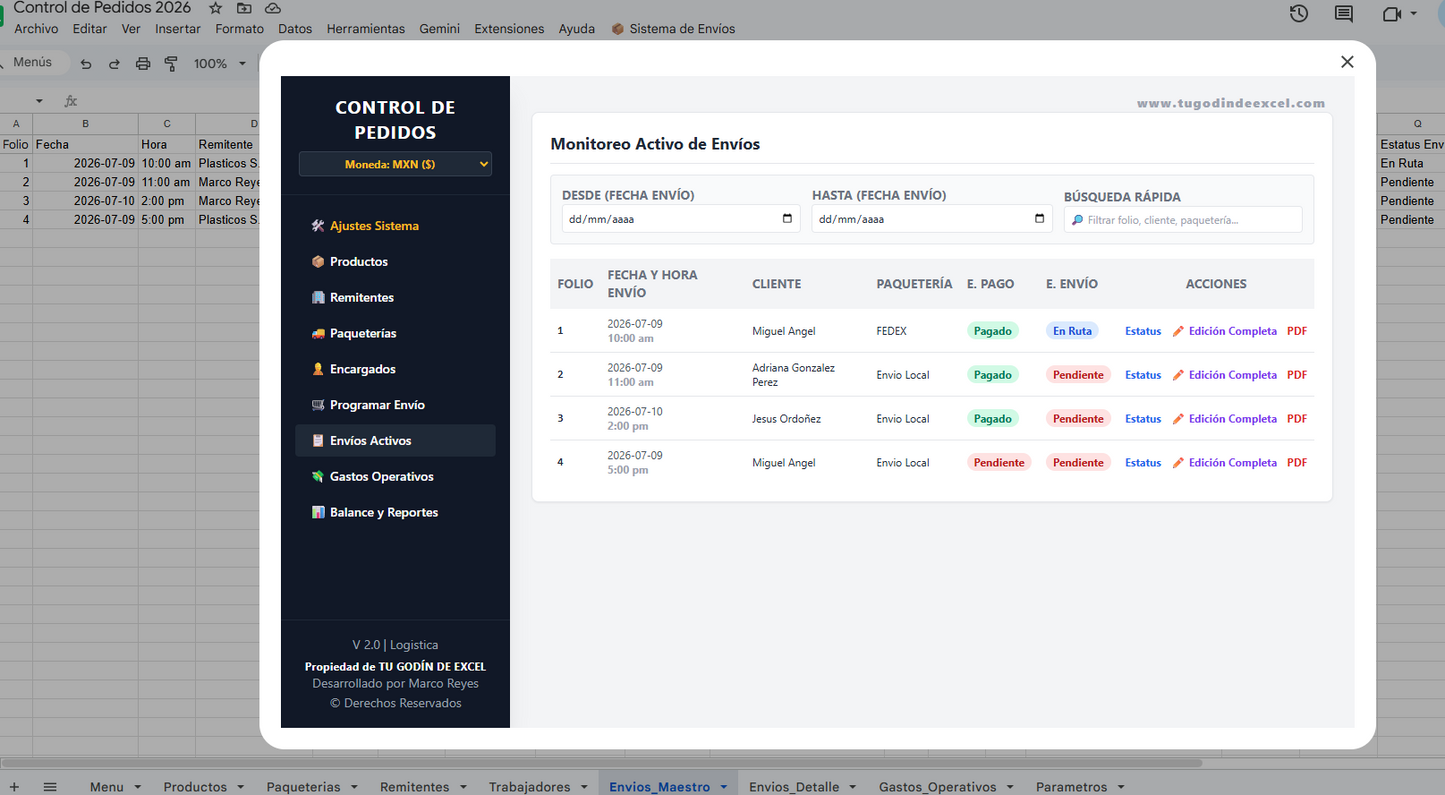The width and height of the screenshot is (1445, 795).
Task: Star the Control de Pedidos 2026 document
Action: (x=215, y=8)
